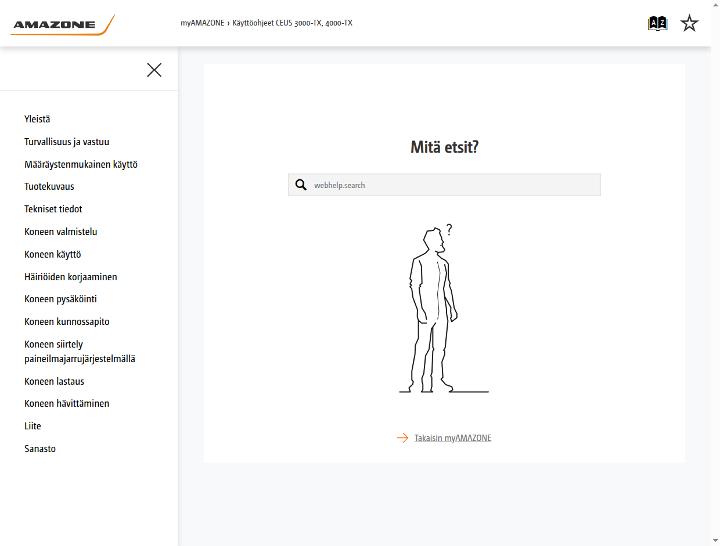The width and height of the screenshot is (720, 546).
Task: Open the A-Z glossary book icon
Action: (x=657, y=23)
